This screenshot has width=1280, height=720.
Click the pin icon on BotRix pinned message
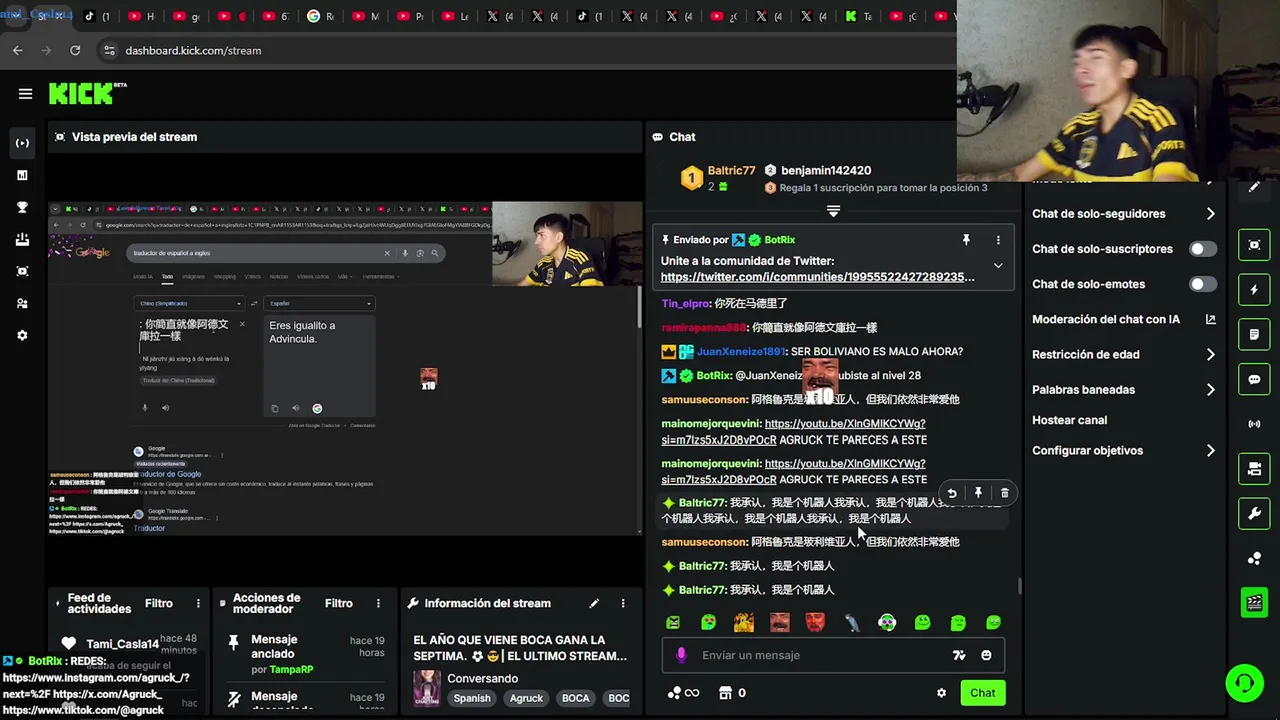coord(966,240)
